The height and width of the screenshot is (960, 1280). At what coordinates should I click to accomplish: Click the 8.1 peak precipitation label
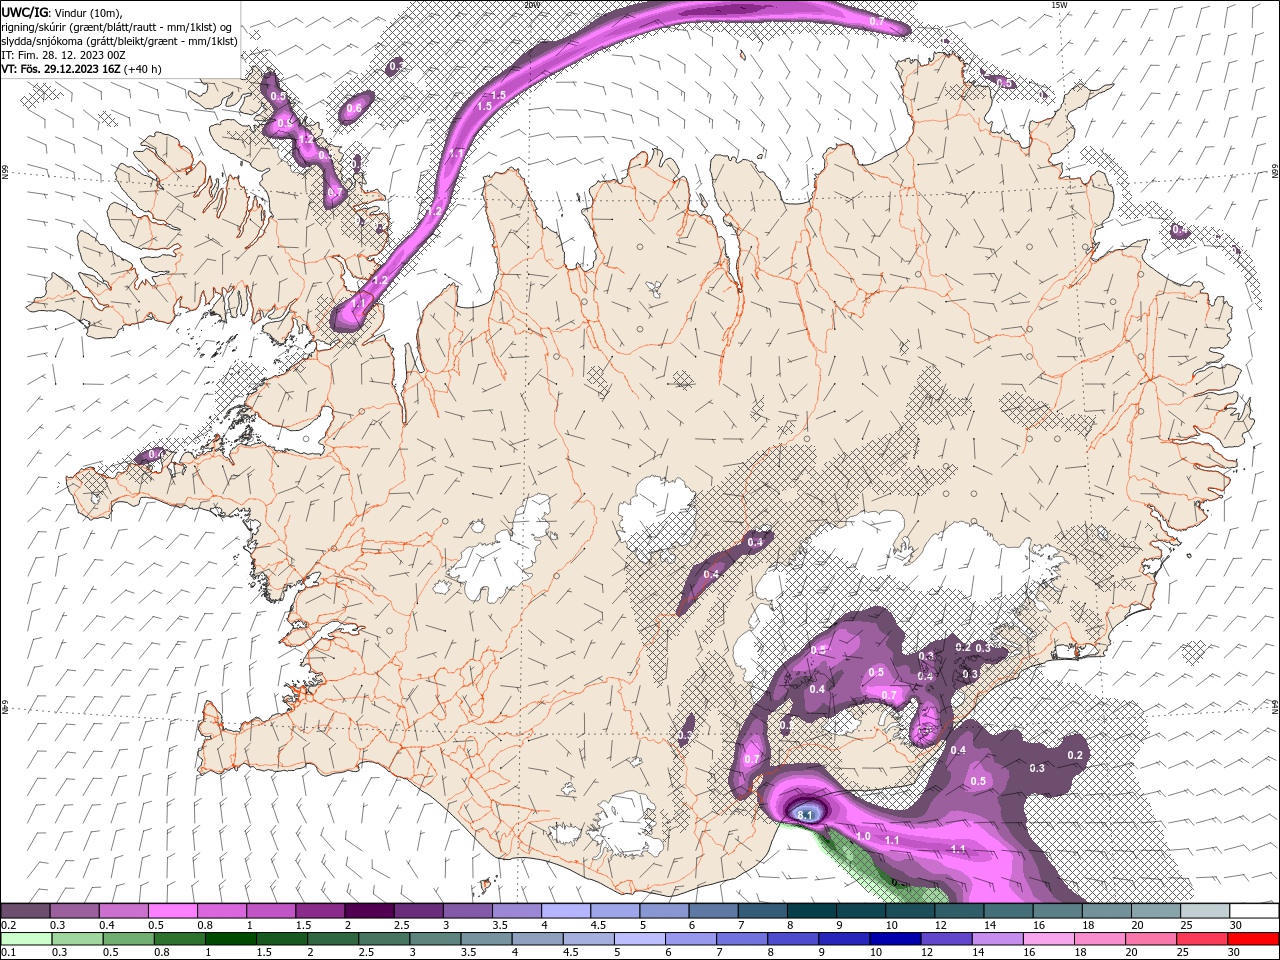tap(807, 815)
